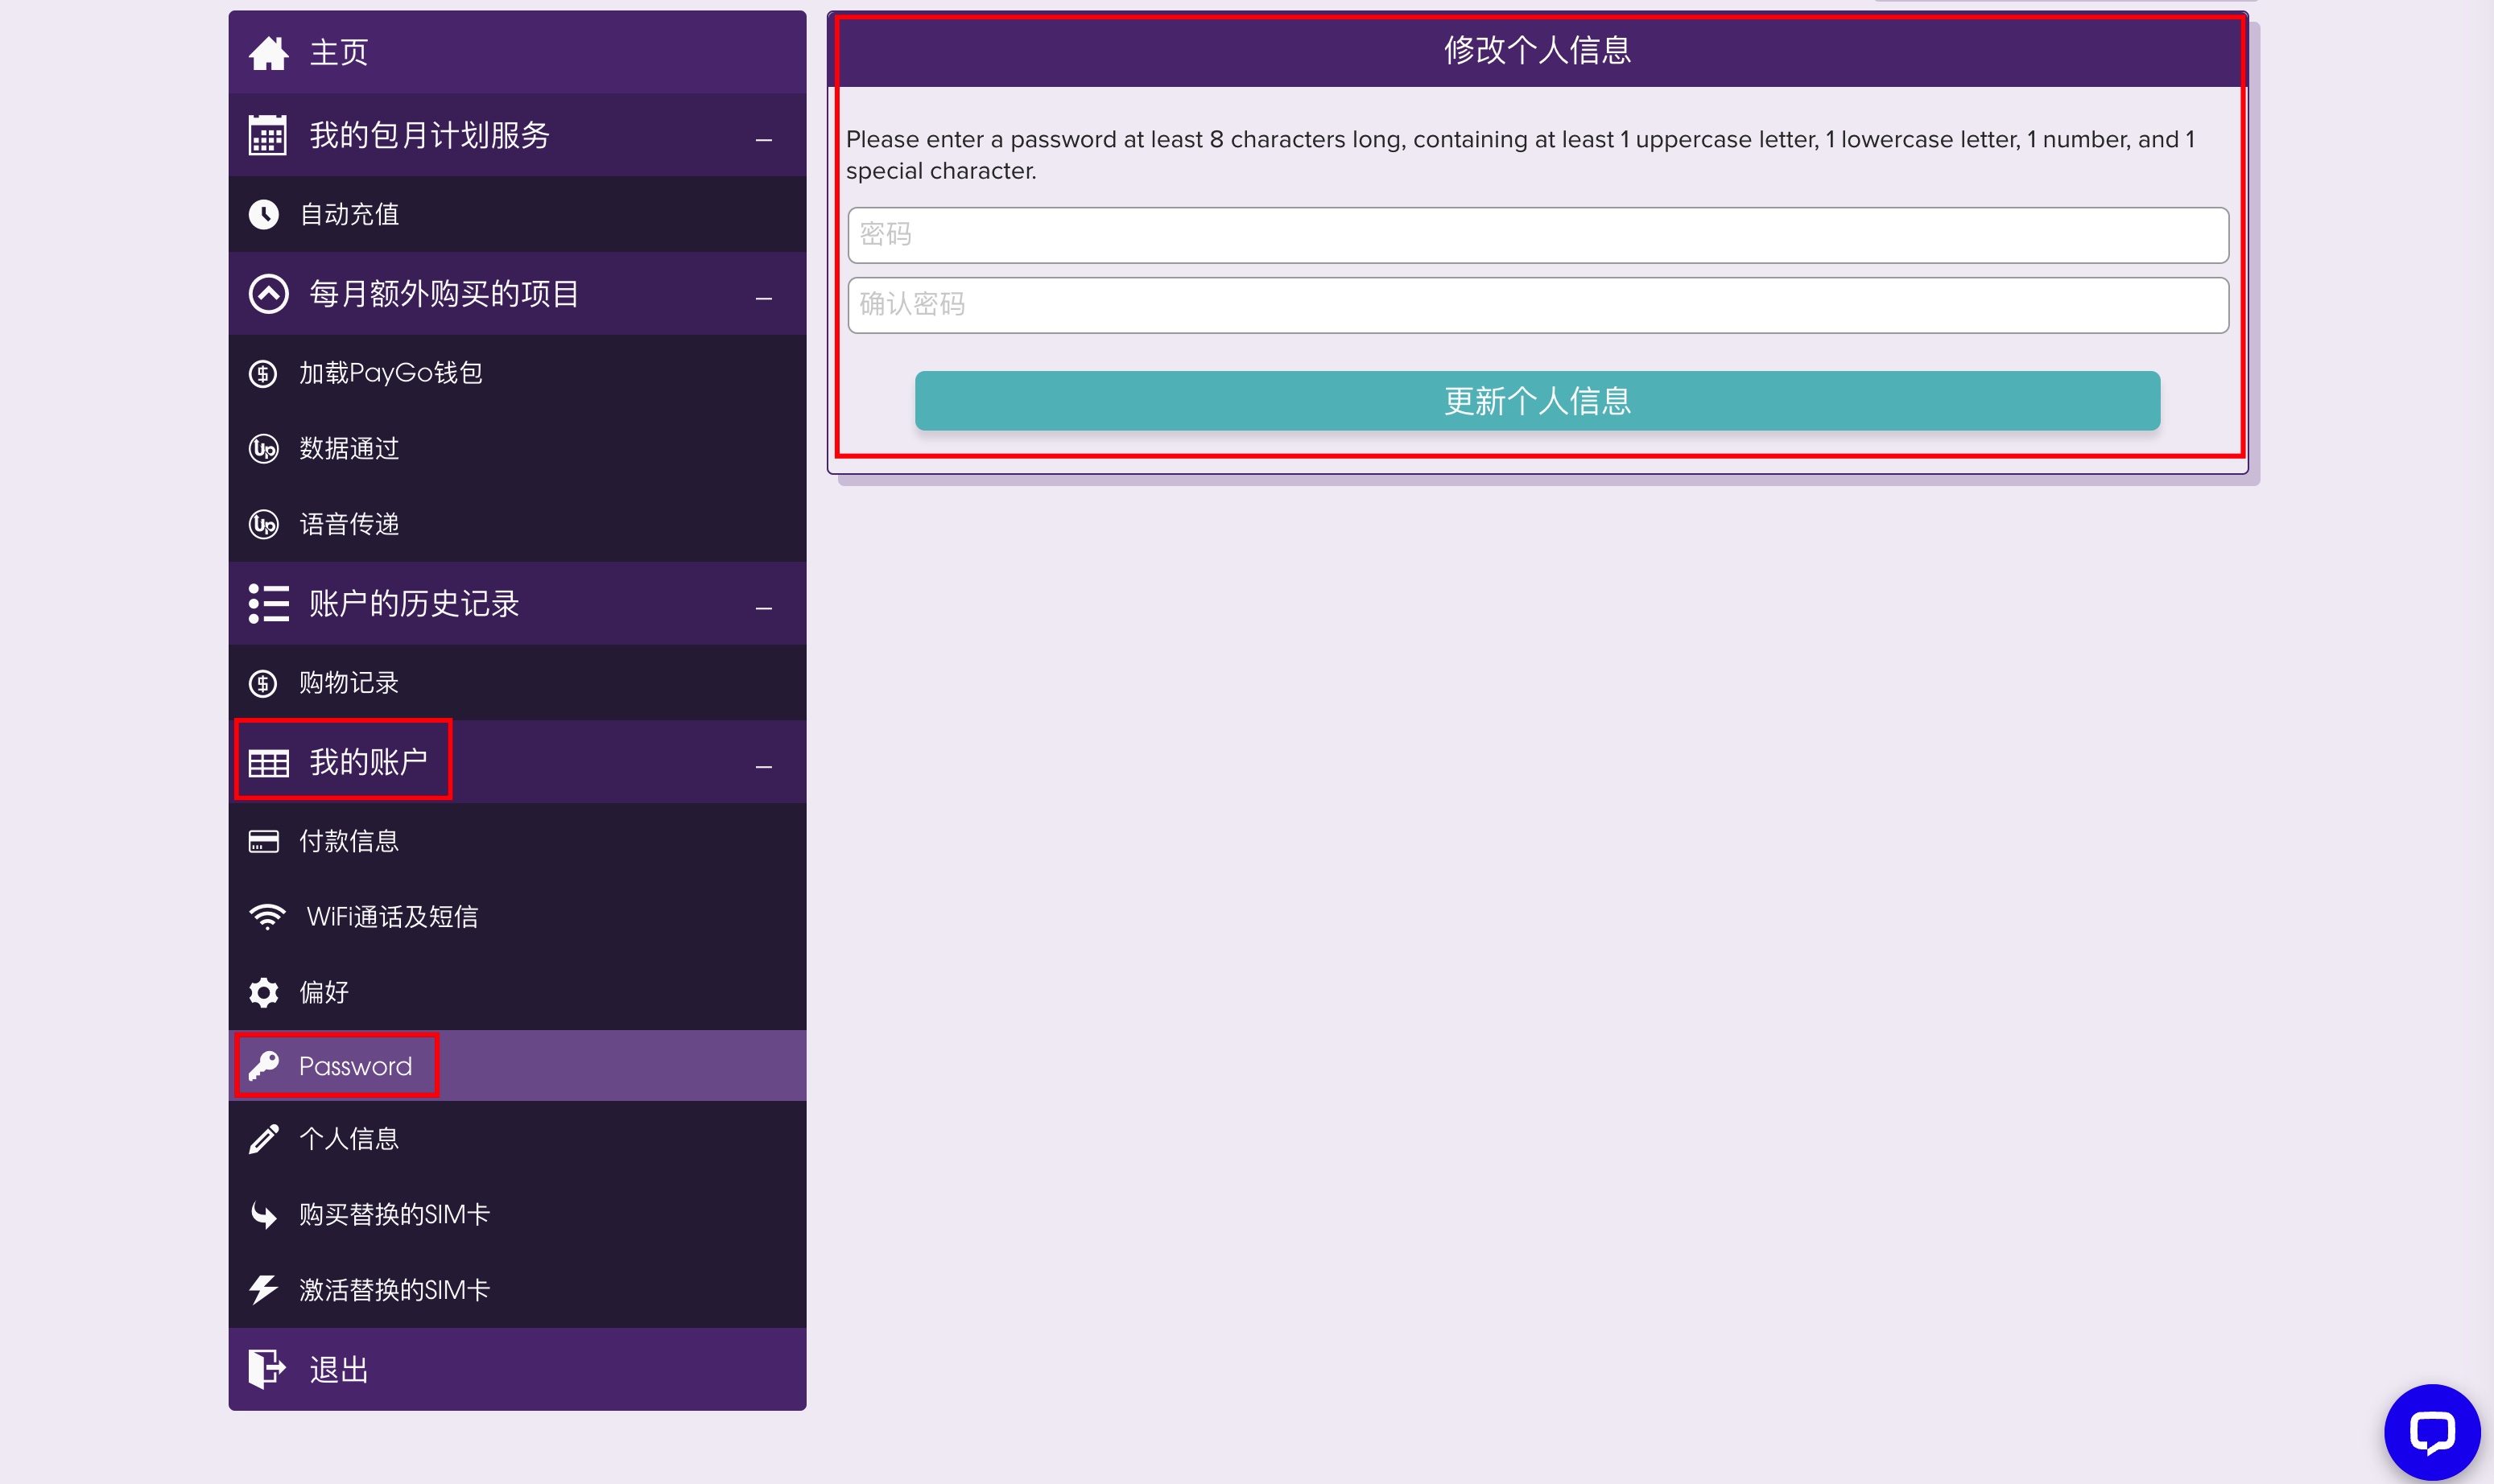
Task: Open 数据通过 menu item
Action: [x=517, y=449]
